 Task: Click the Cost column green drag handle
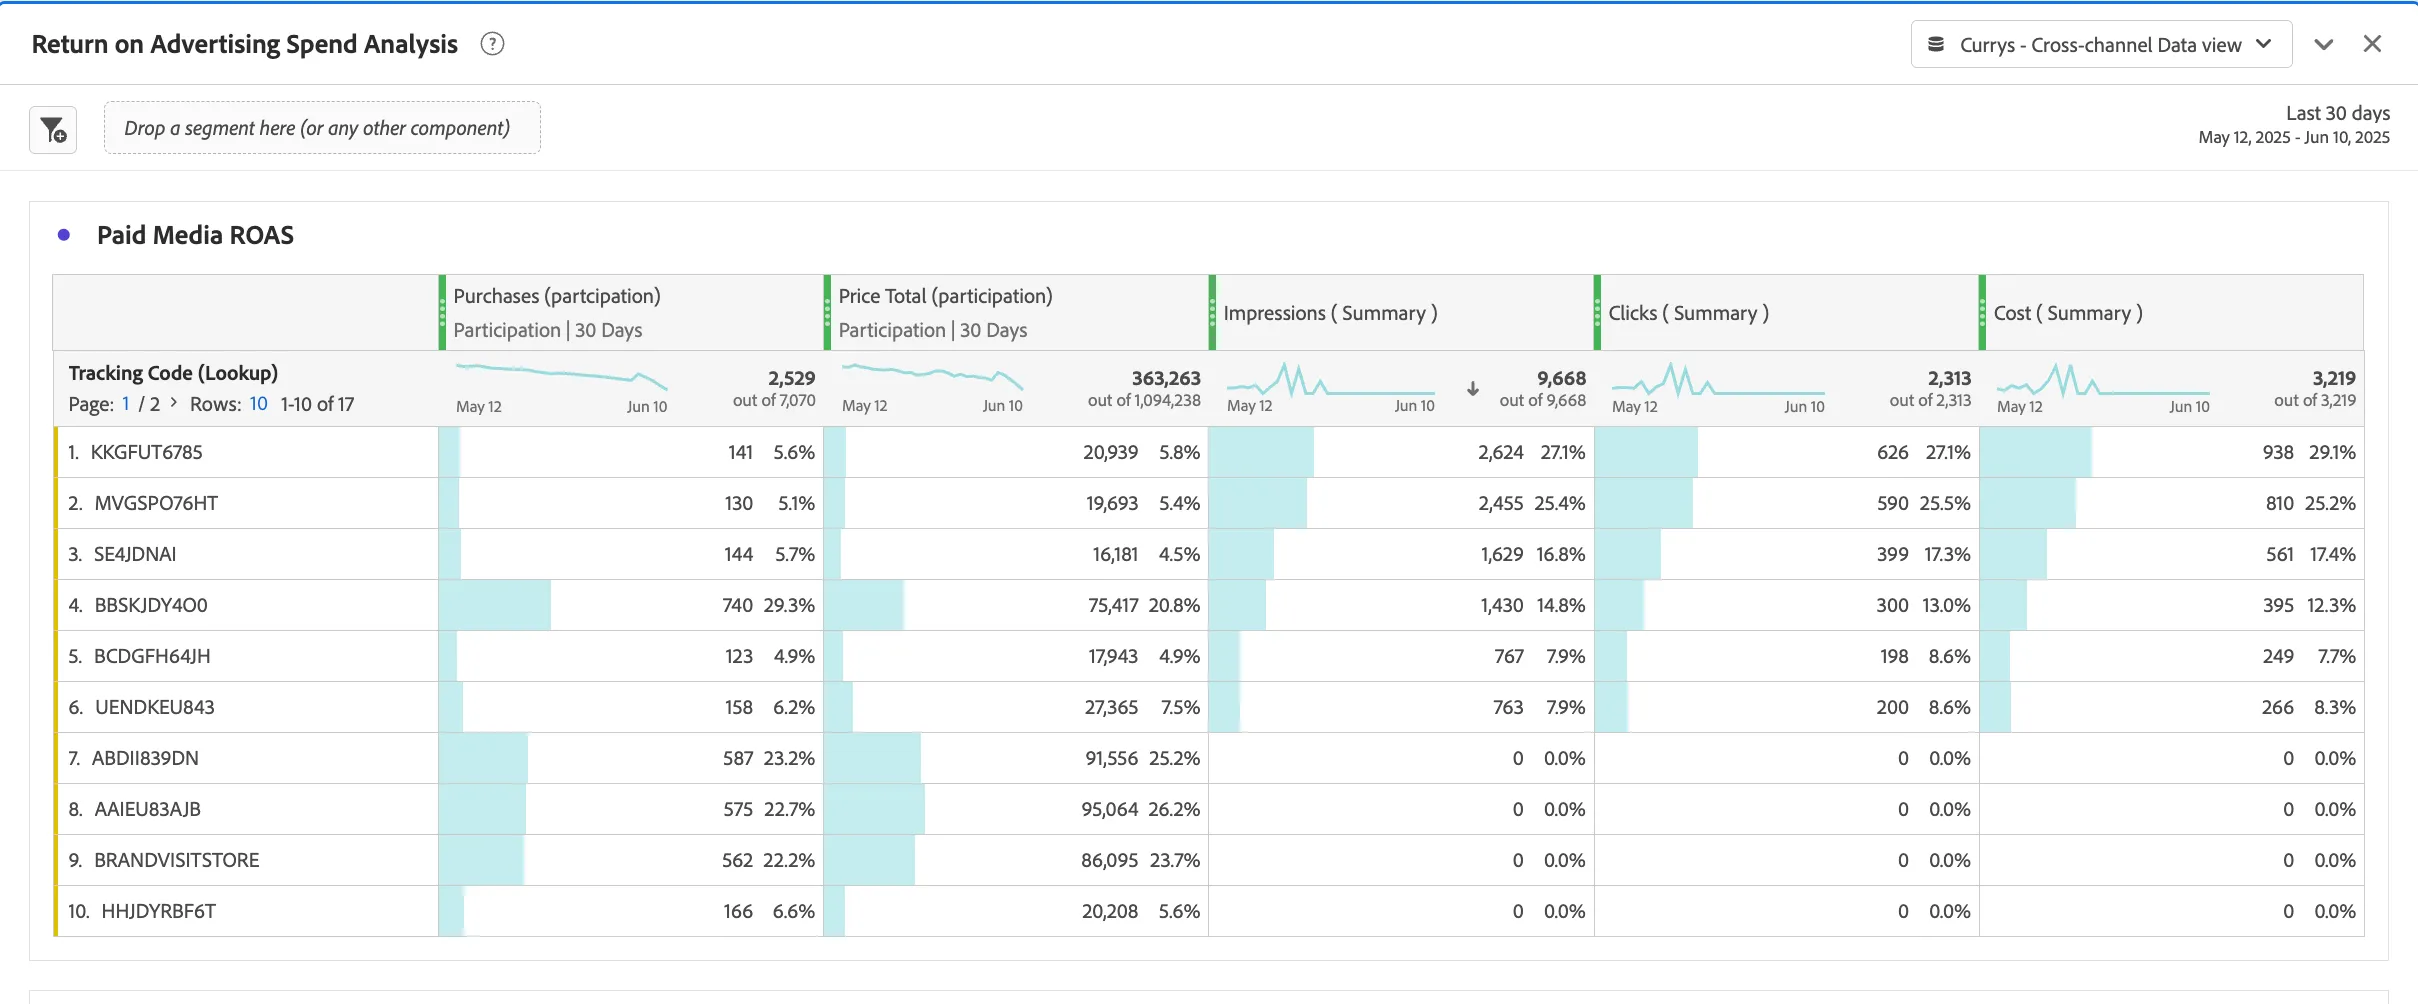click(1982, 312)
